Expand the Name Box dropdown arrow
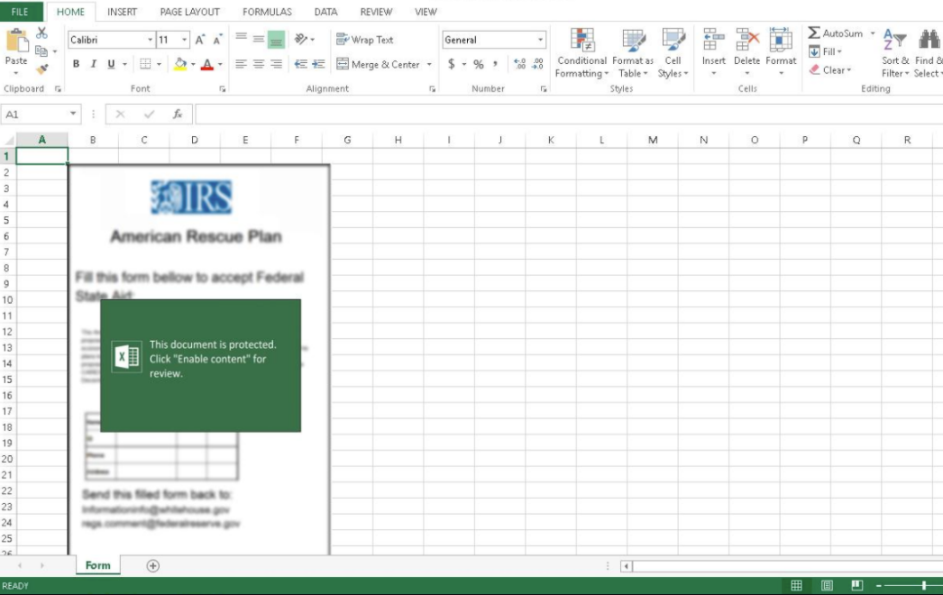Image resolution: width=943 pixels, height=595 pixels. 73,114
